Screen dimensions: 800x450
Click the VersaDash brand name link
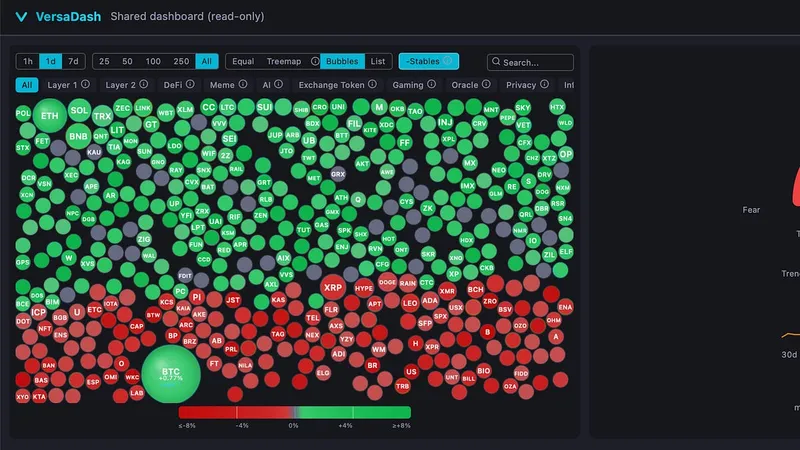(68, 17)
